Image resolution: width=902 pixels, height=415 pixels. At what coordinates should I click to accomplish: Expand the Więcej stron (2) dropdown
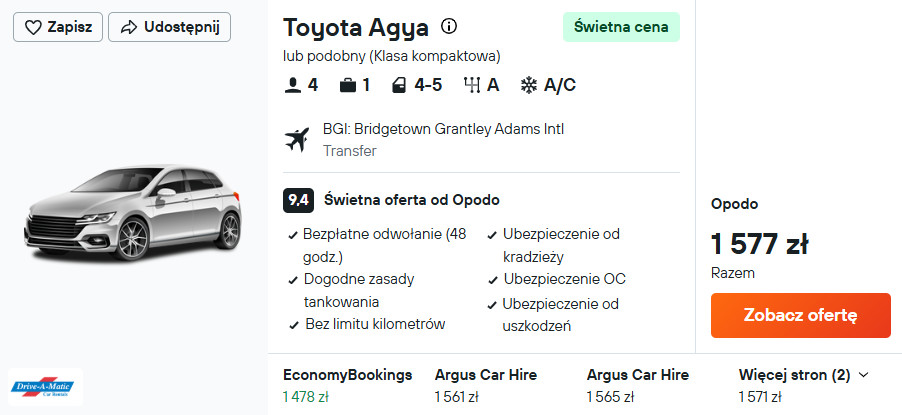pyautogui.click(x=803, y=375)
